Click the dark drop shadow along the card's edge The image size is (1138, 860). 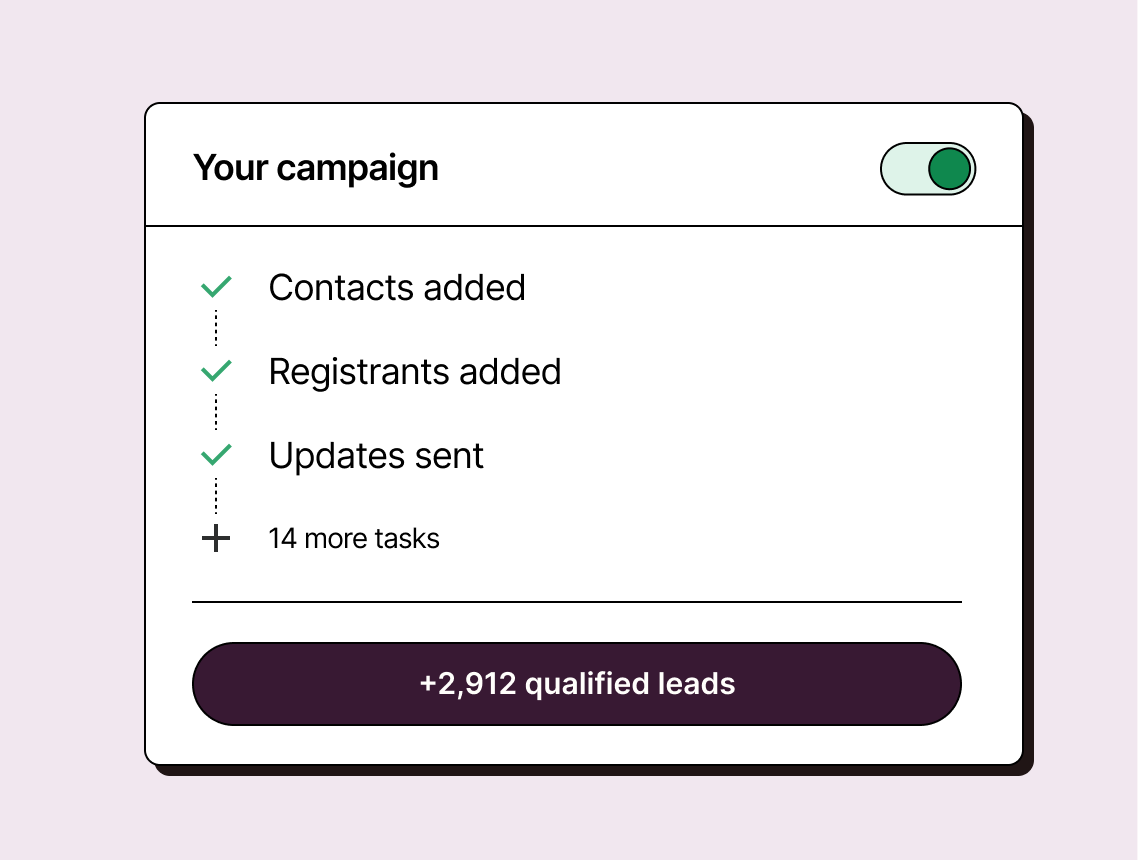1029,450
